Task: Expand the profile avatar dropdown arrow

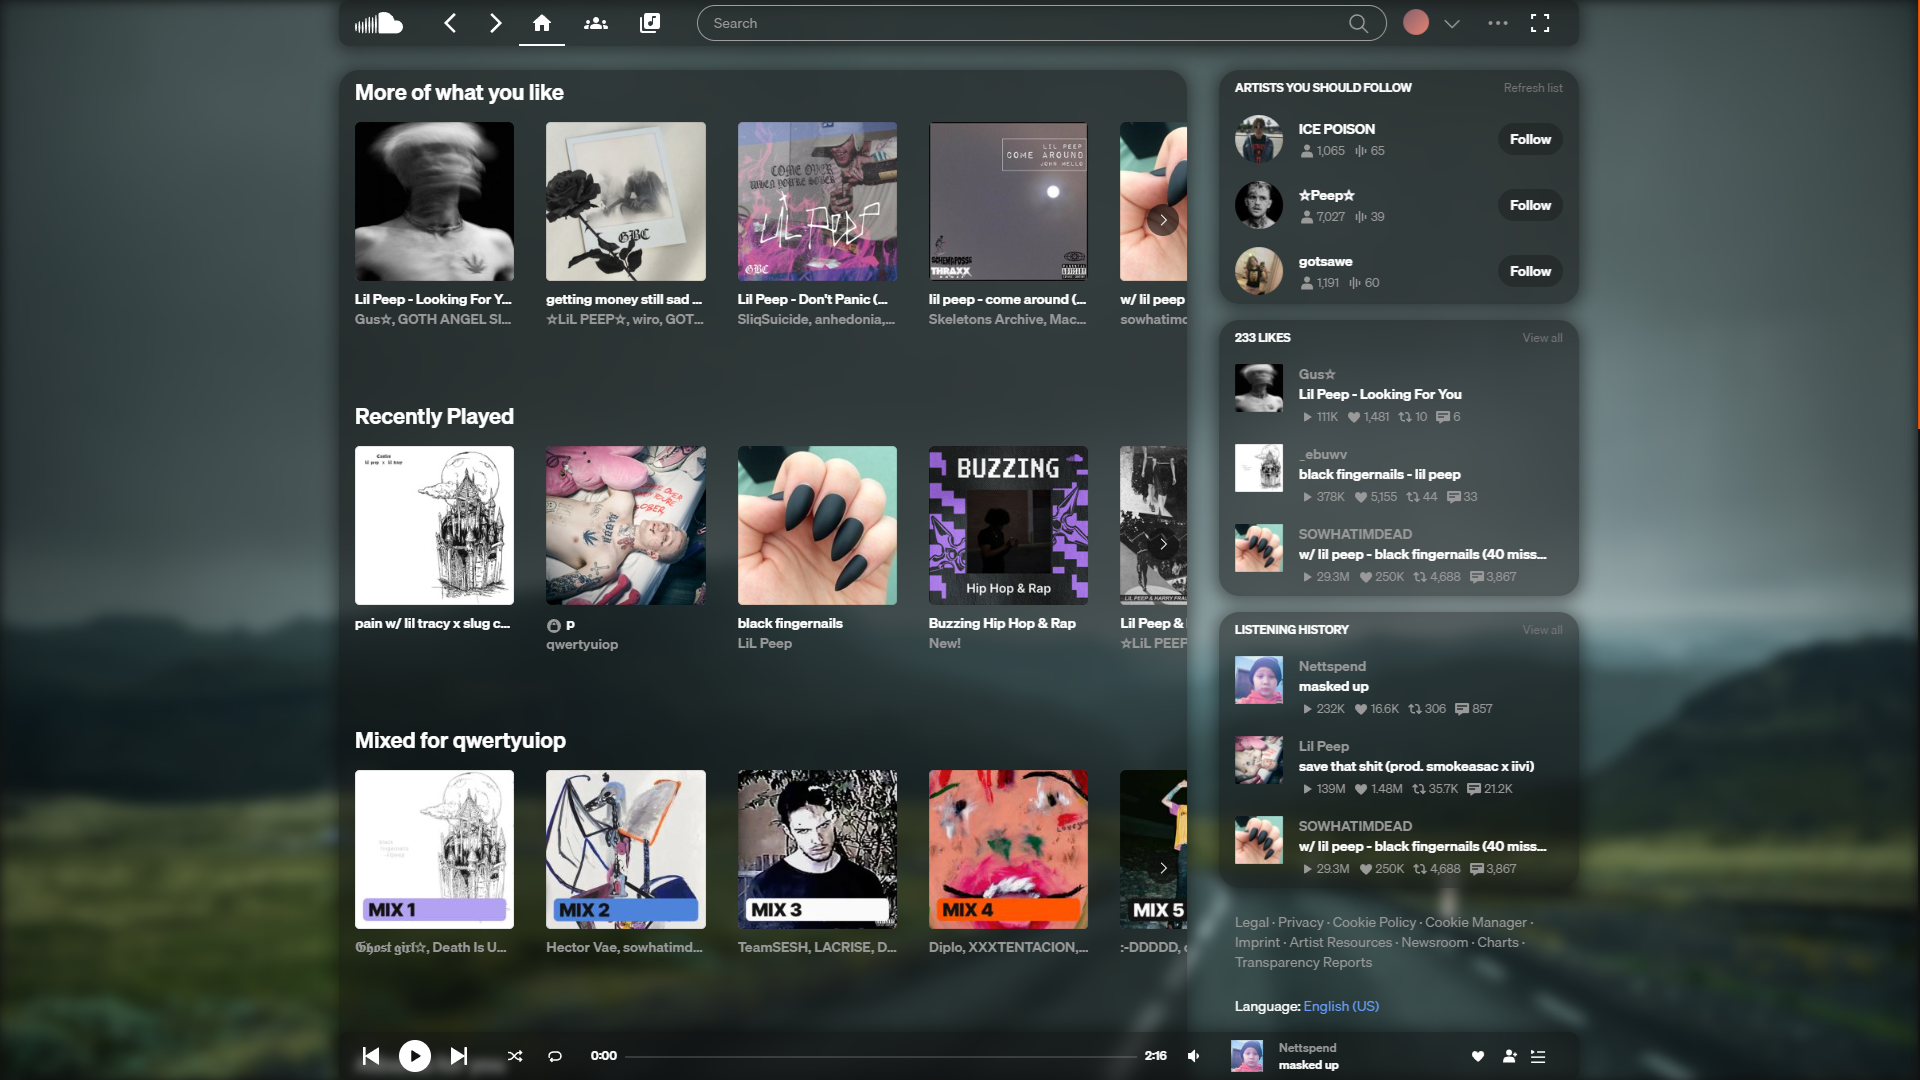Action: (x=1452, y=24)
